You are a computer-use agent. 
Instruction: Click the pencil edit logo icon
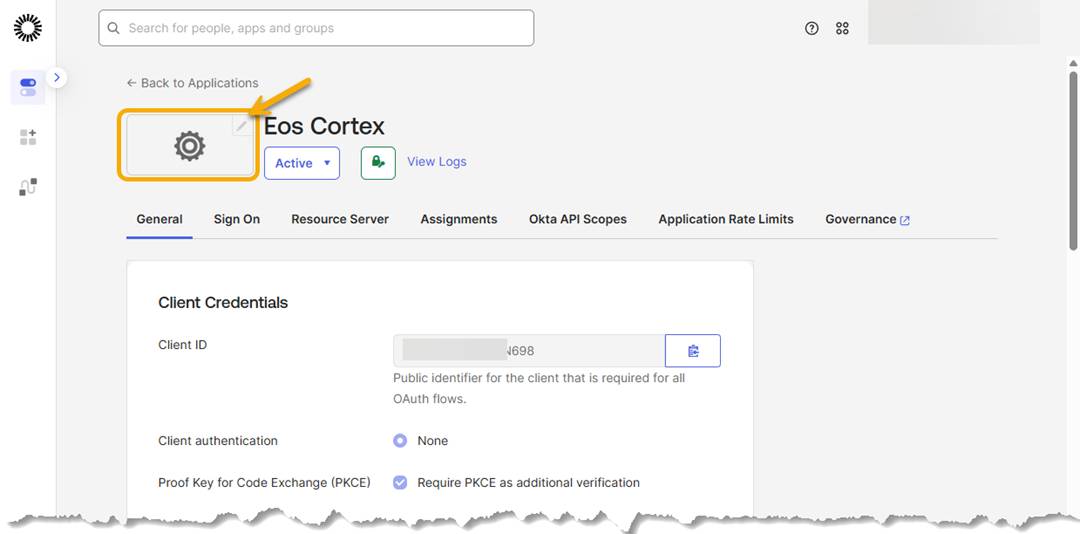pos(241,125)
